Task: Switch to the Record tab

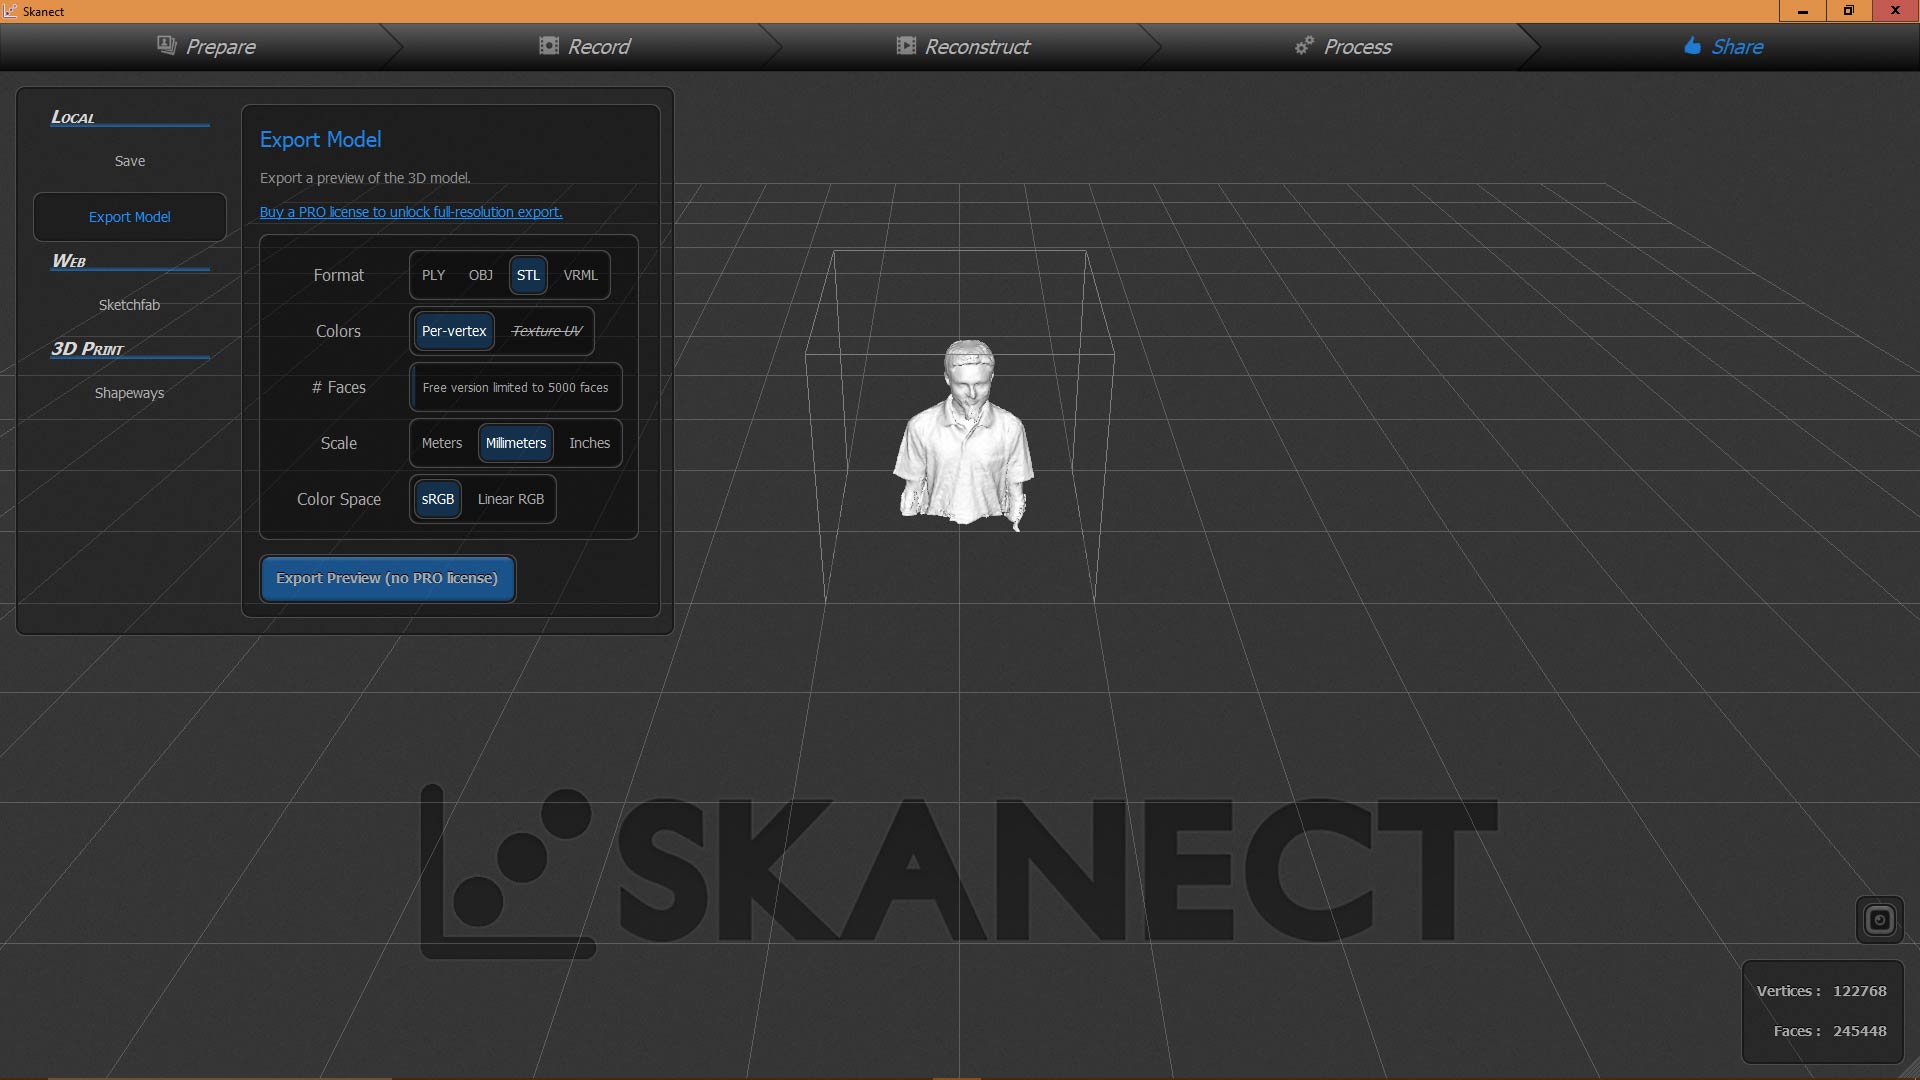Action: coord(585,47)
